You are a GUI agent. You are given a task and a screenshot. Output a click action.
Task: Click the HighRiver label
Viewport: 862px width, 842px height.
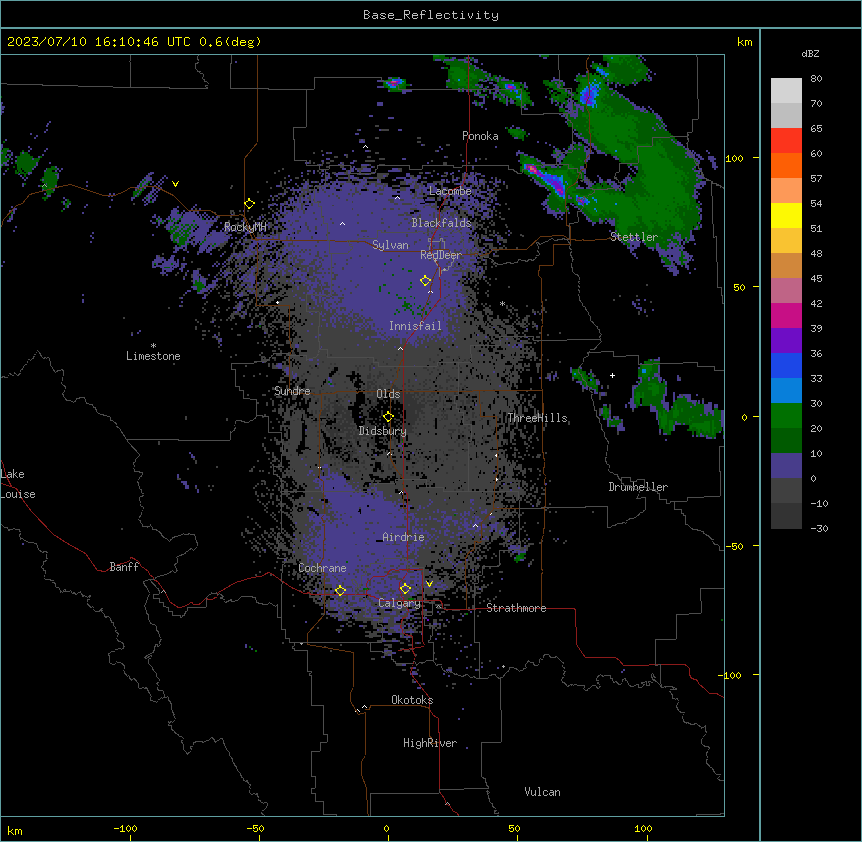430,743
